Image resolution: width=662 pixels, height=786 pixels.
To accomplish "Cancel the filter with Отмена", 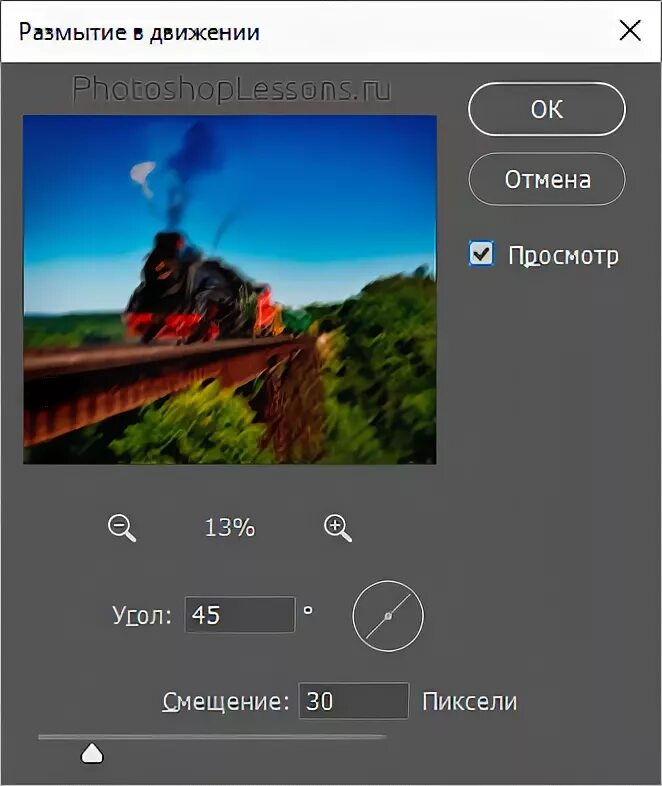I will coord(547,179).
